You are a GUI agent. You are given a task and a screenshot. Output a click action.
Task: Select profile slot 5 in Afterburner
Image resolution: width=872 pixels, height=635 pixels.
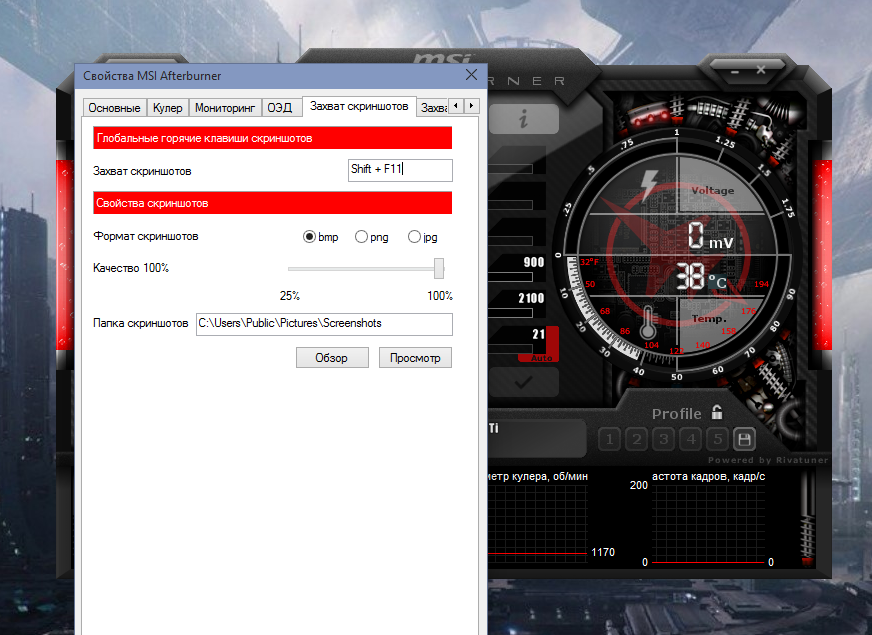[717, 440]
